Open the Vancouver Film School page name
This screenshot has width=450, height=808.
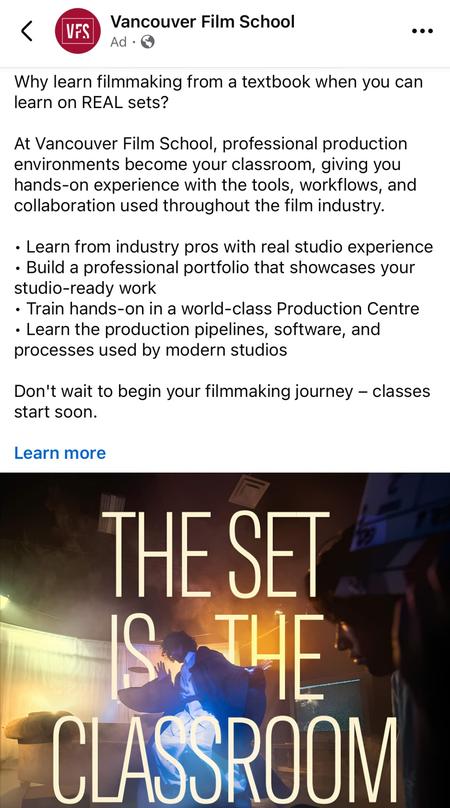pos(202,22)
